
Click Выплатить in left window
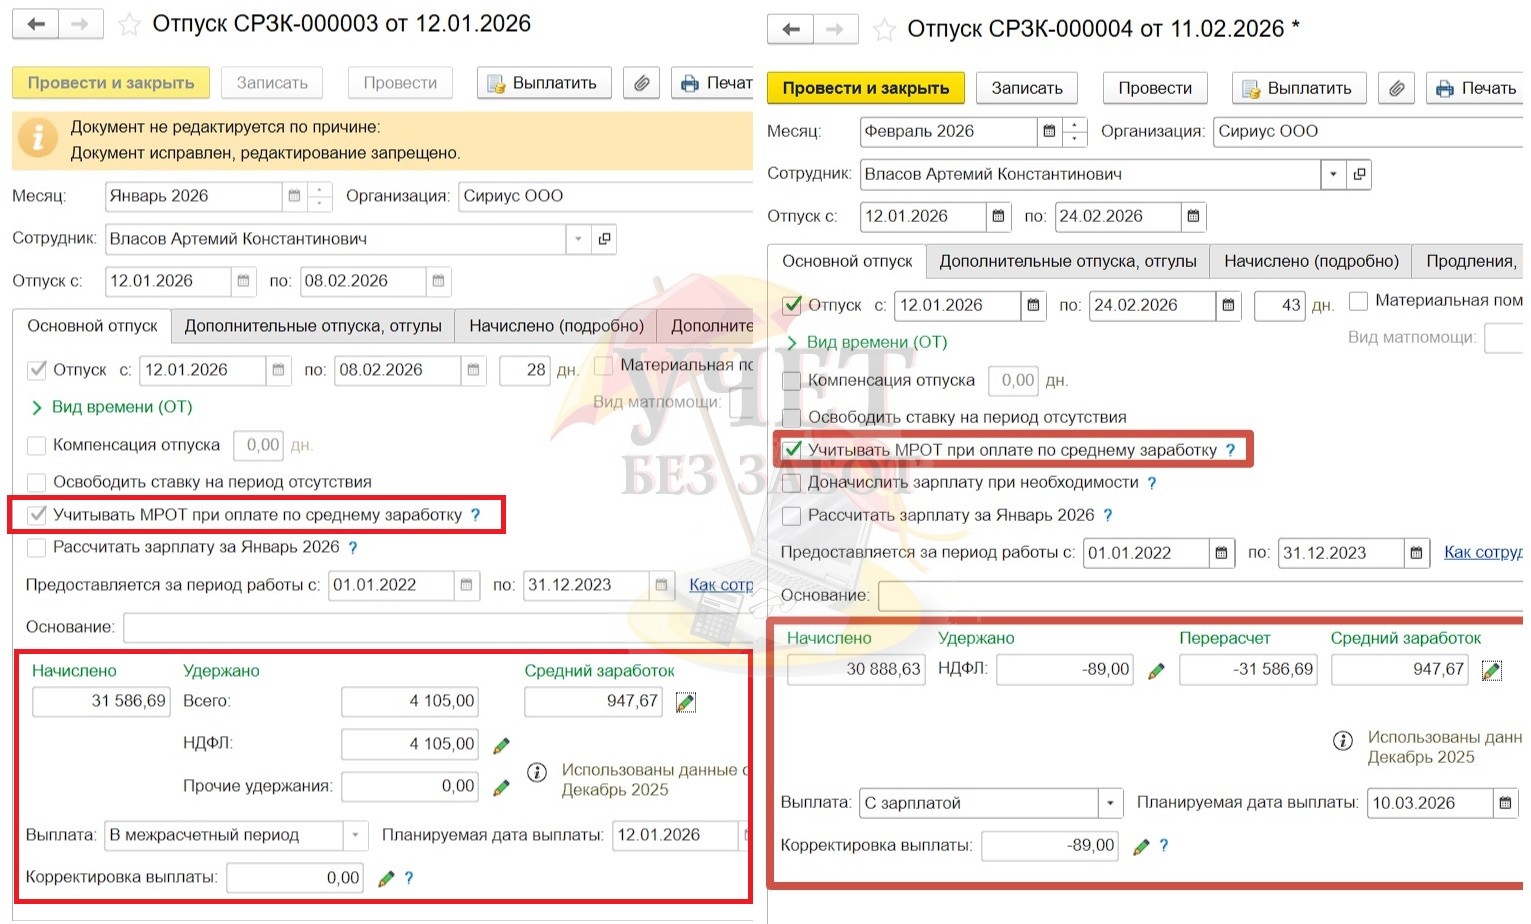click(x=544, y=83)
